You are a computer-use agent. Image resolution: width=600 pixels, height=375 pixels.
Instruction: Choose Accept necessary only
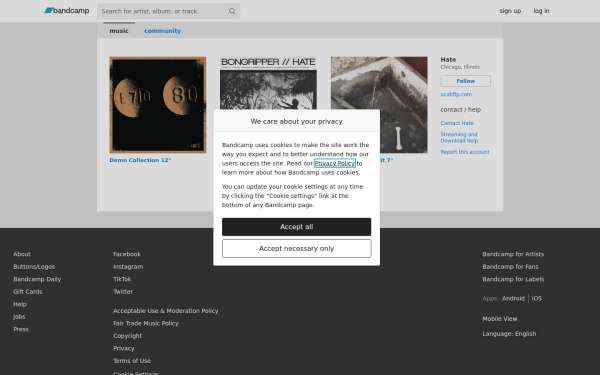pos(297,249)
